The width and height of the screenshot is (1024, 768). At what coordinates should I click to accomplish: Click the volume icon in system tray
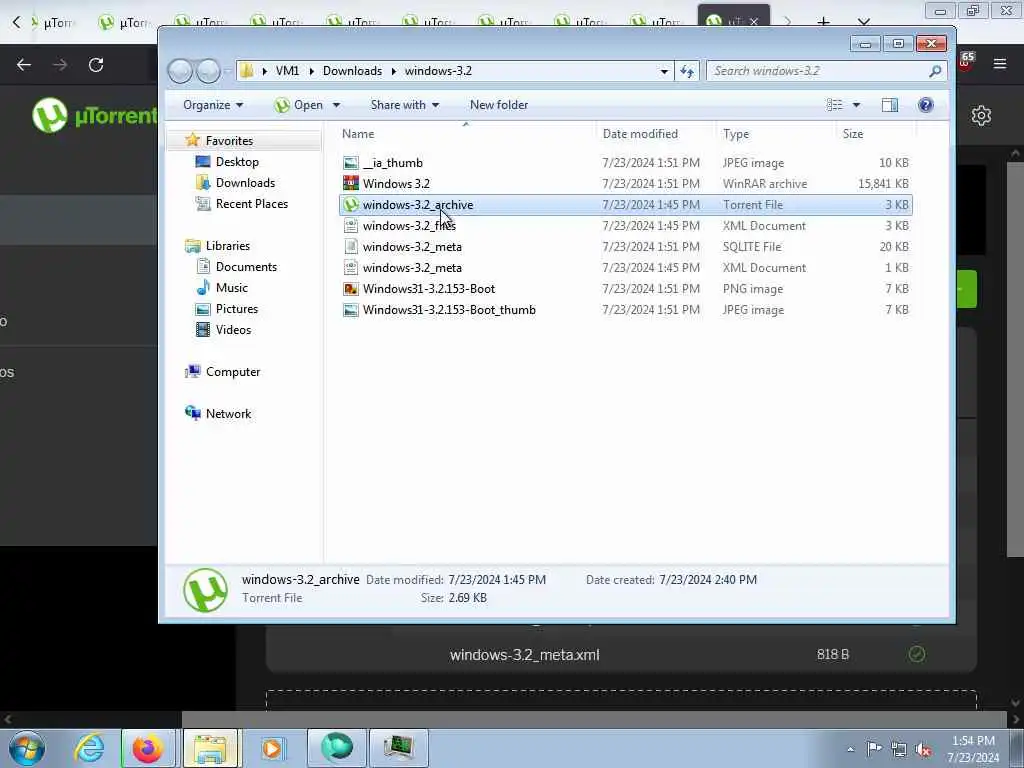click(x=923, y=750)
